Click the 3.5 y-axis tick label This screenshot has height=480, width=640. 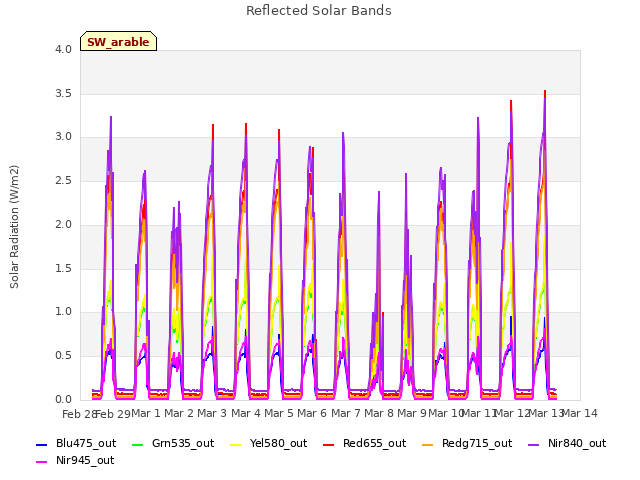63,93
